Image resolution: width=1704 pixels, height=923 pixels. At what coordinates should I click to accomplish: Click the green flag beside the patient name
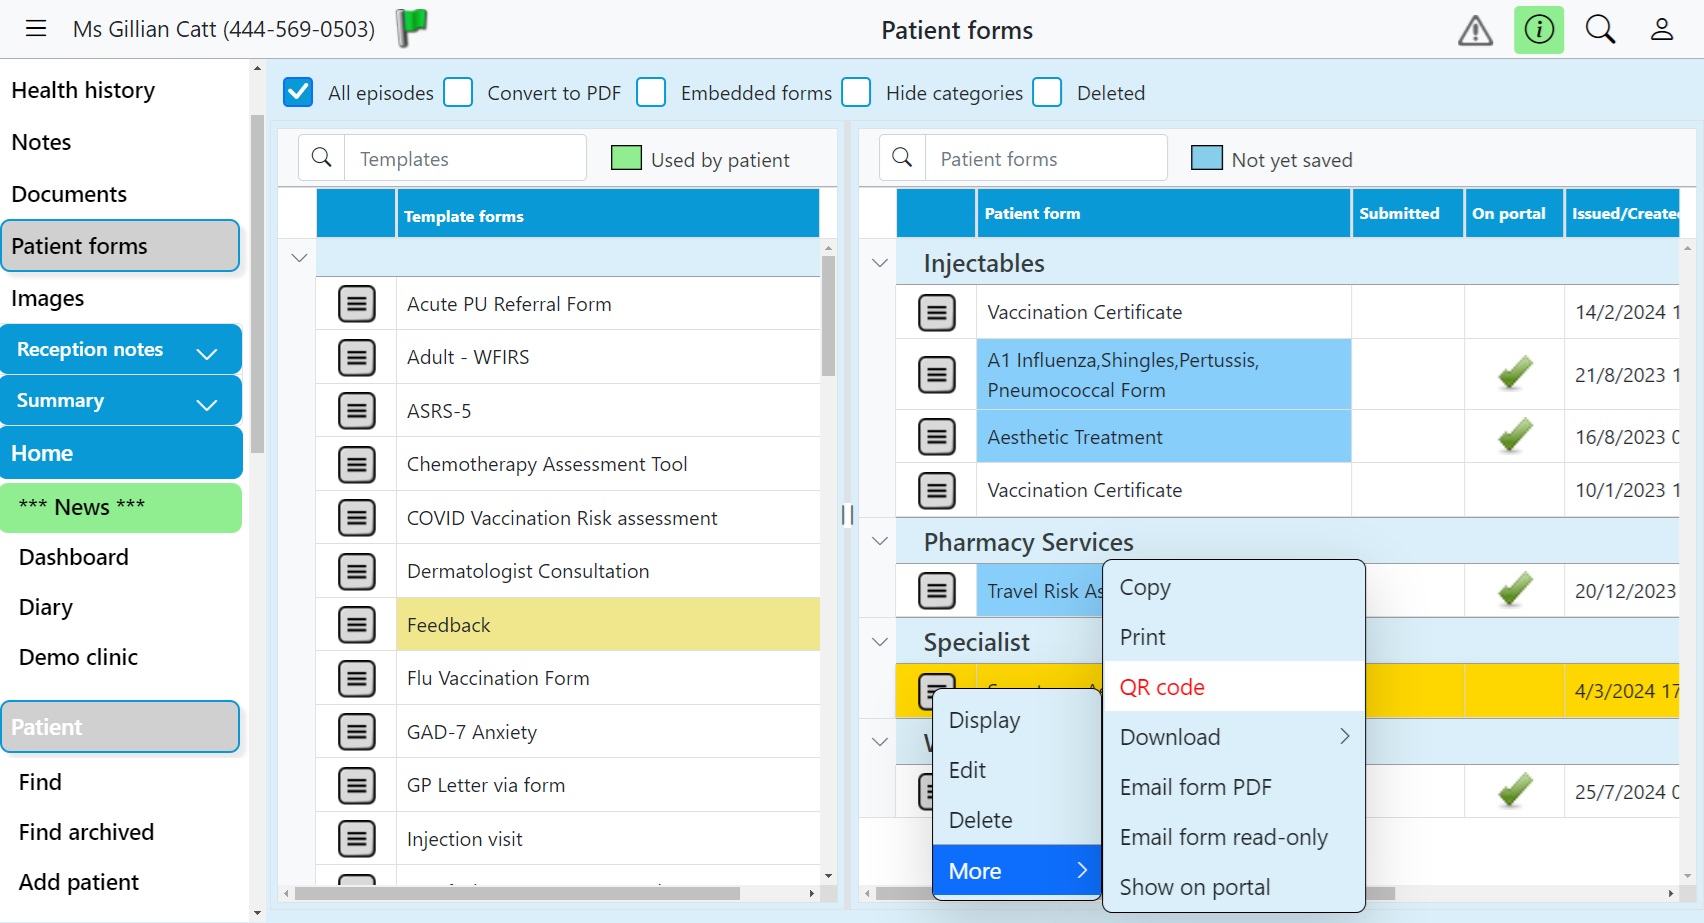(410, 26)
